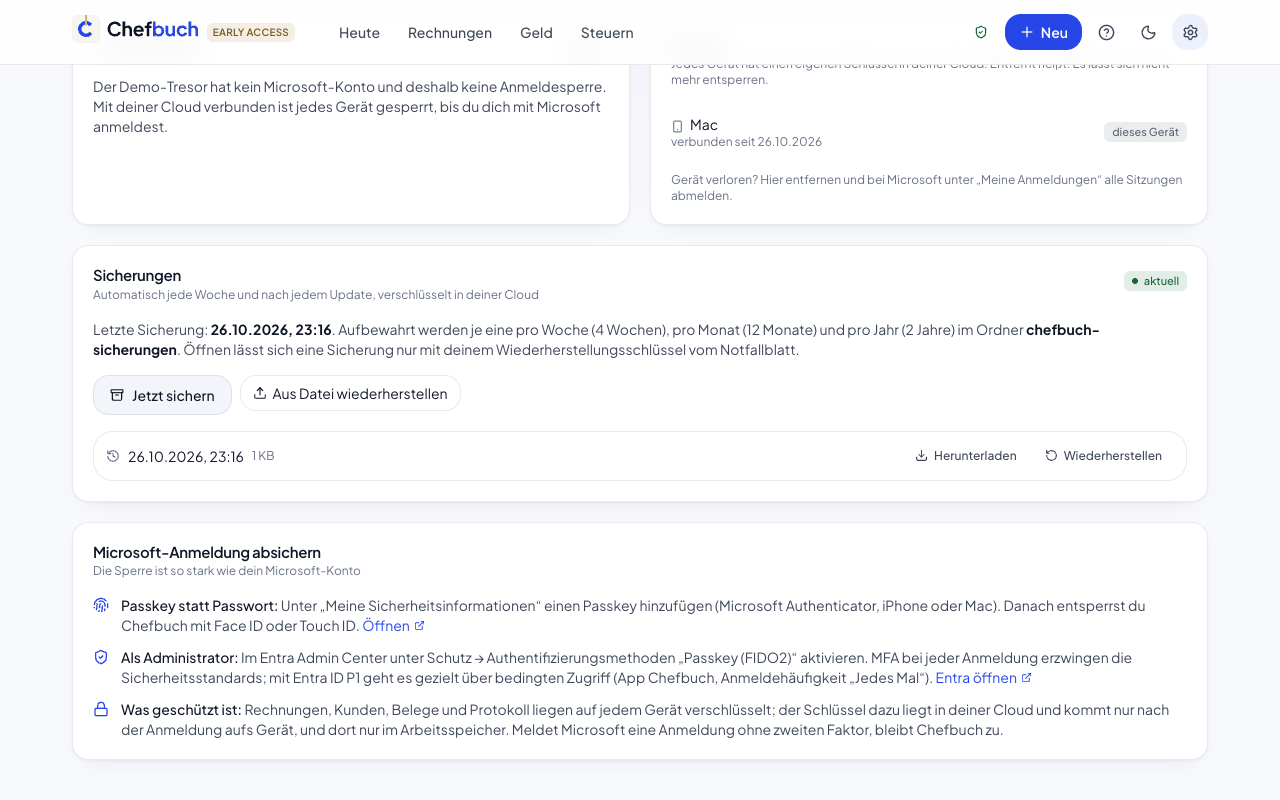Click the history icon in the backup row
Screen dimensions: 1280x800
[113, 456]
